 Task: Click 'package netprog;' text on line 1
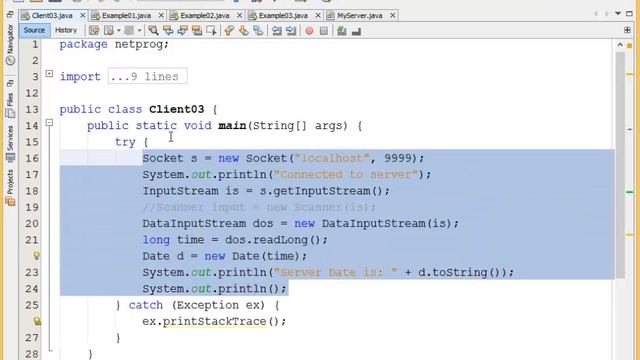coord(114,44)
